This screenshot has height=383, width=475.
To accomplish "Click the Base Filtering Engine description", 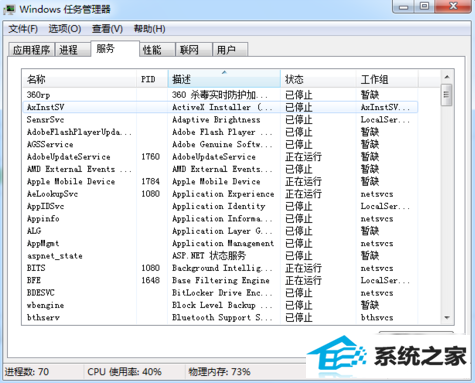I will click(x=221, y=280).
